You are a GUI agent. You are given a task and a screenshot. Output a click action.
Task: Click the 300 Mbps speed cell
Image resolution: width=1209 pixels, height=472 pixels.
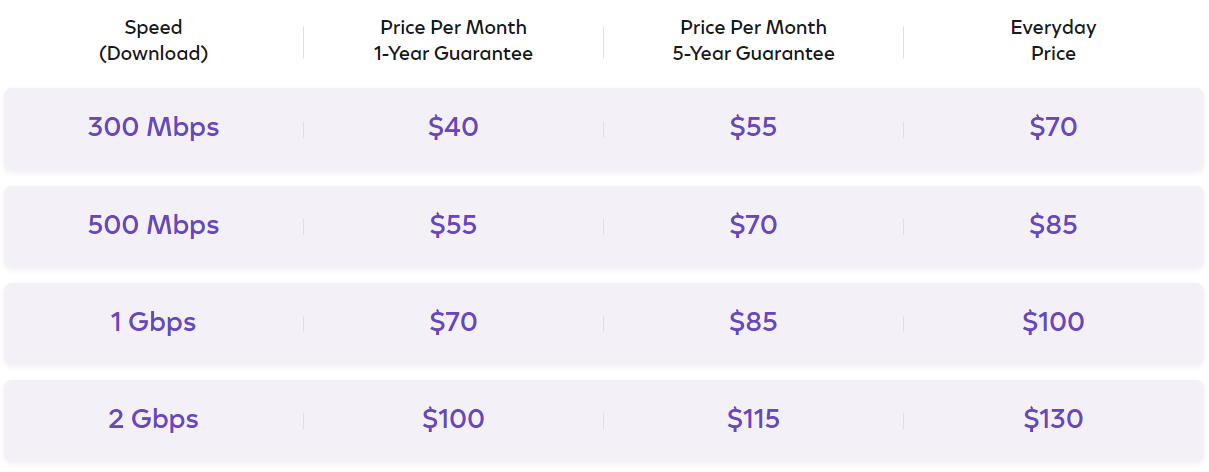[153, 128]
